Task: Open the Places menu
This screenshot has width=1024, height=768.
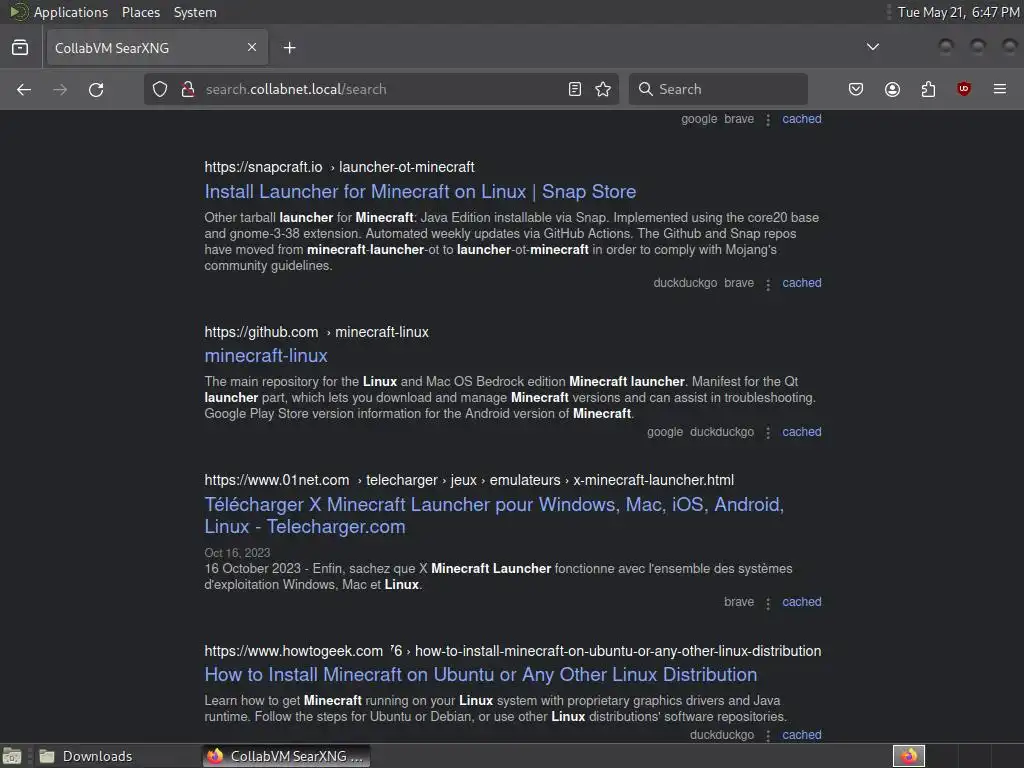Action: [x=140, y=12]
